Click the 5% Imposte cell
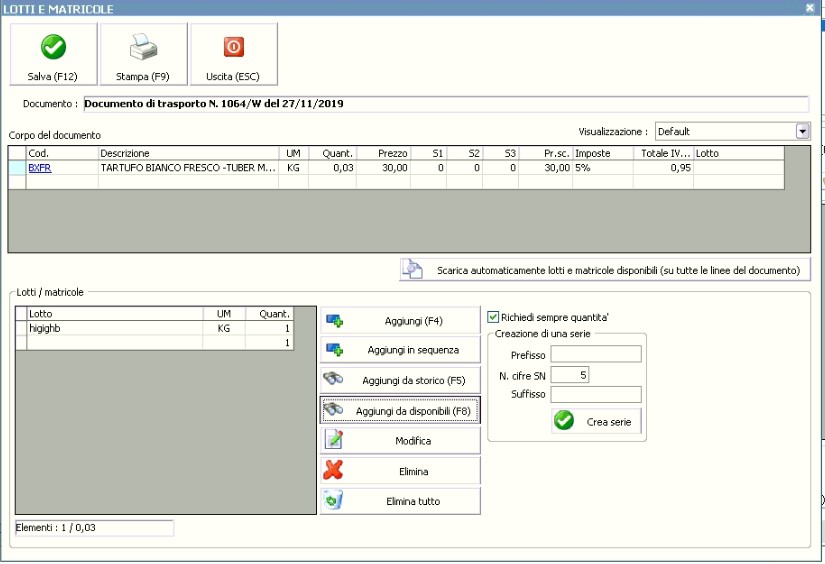The width and height of the screenshot is (825, 564). (603, 168)
